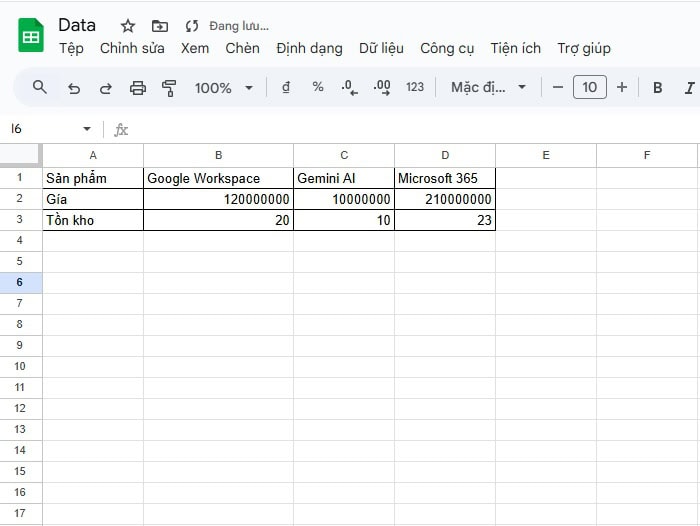Image resolution: width=700 pixels, height=526 pixels.
Task: Click the font size input field
Action: click(589, 88)
